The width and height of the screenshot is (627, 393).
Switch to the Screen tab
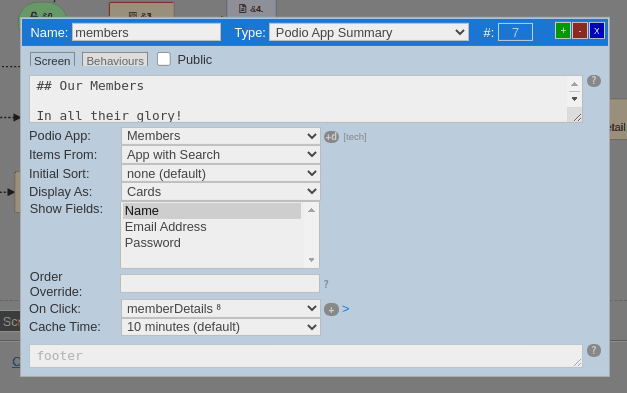point(52,60)
